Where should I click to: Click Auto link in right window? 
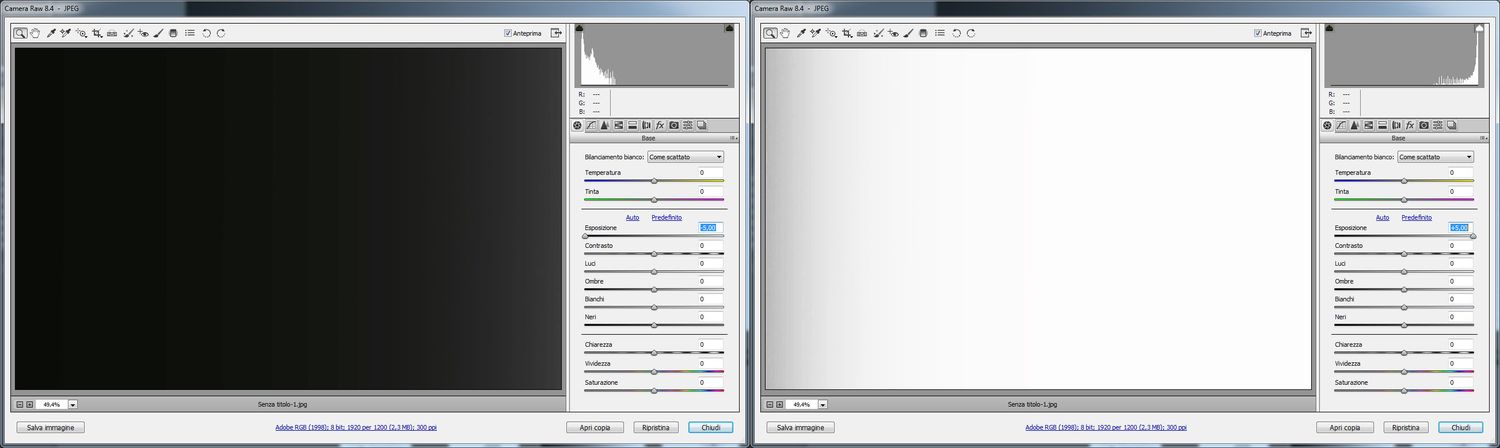(1382, 217)
